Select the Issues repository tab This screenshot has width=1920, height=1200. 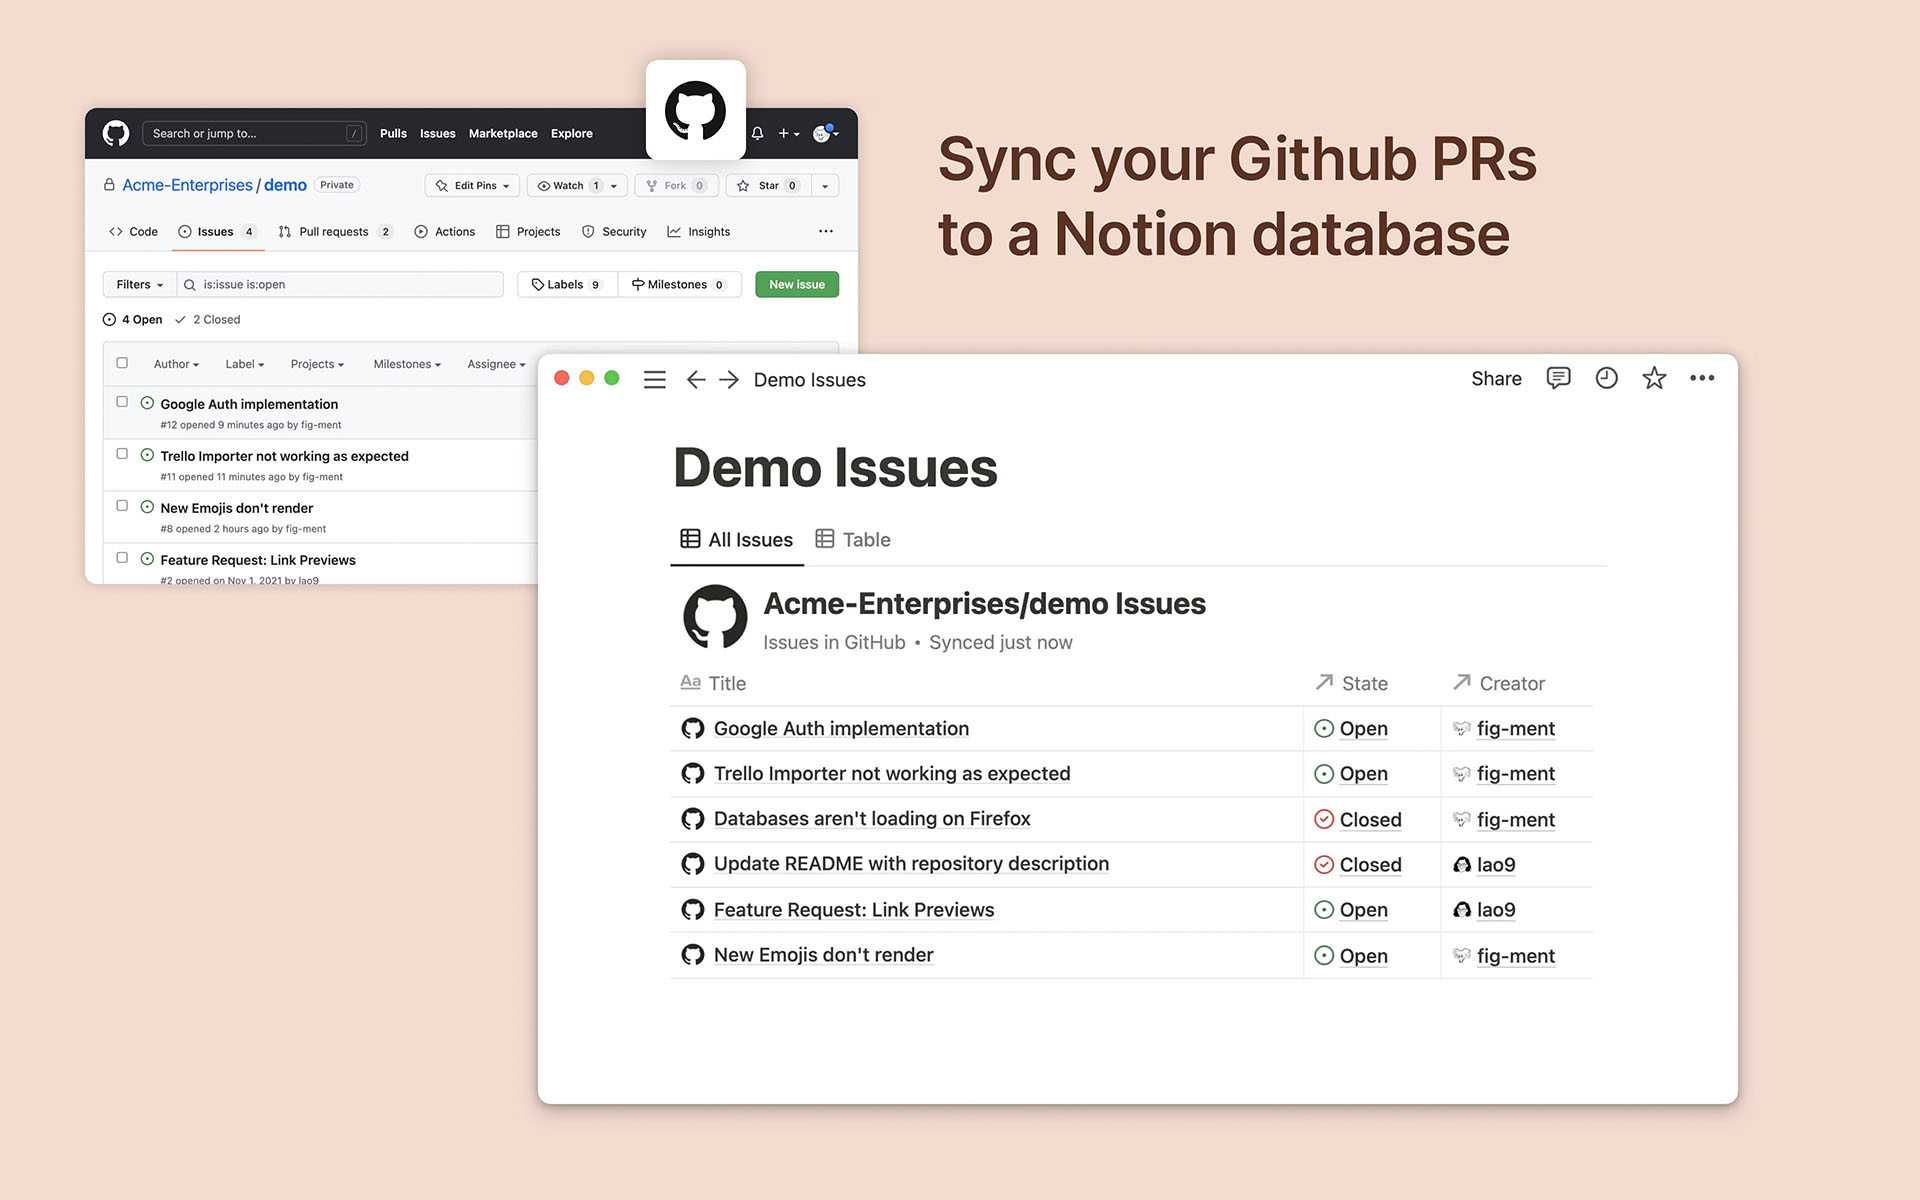217,231
